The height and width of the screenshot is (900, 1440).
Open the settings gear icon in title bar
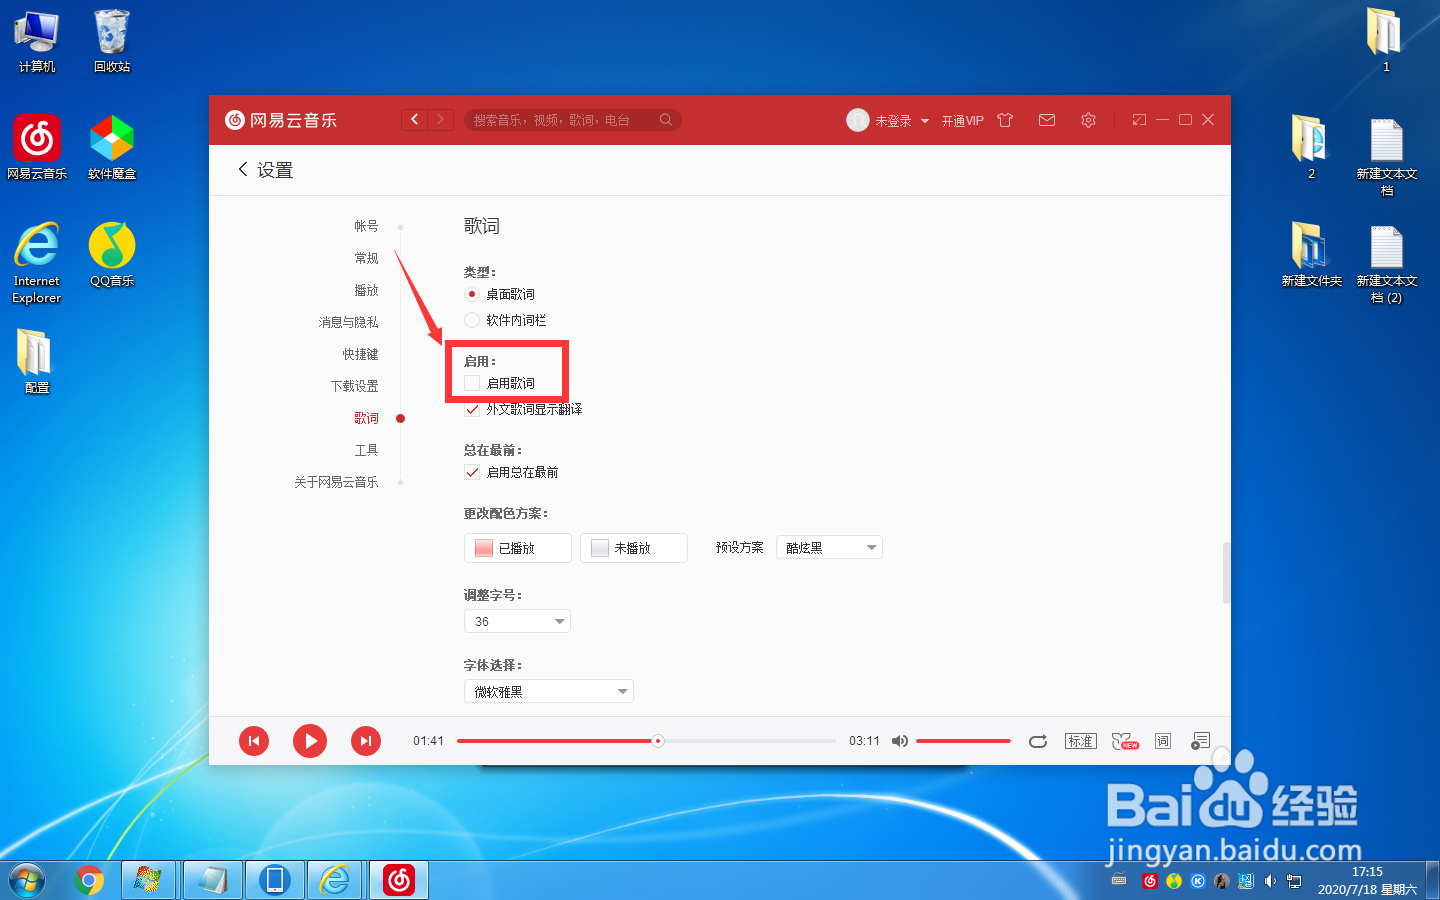(1088, 120)
